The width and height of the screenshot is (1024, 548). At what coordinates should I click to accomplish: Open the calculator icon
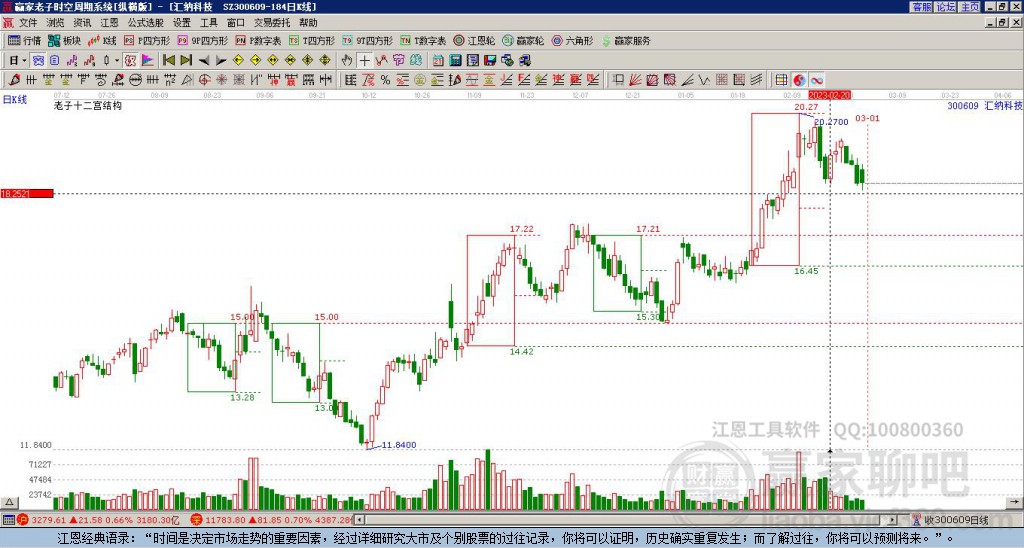click(x=456, y=61)
